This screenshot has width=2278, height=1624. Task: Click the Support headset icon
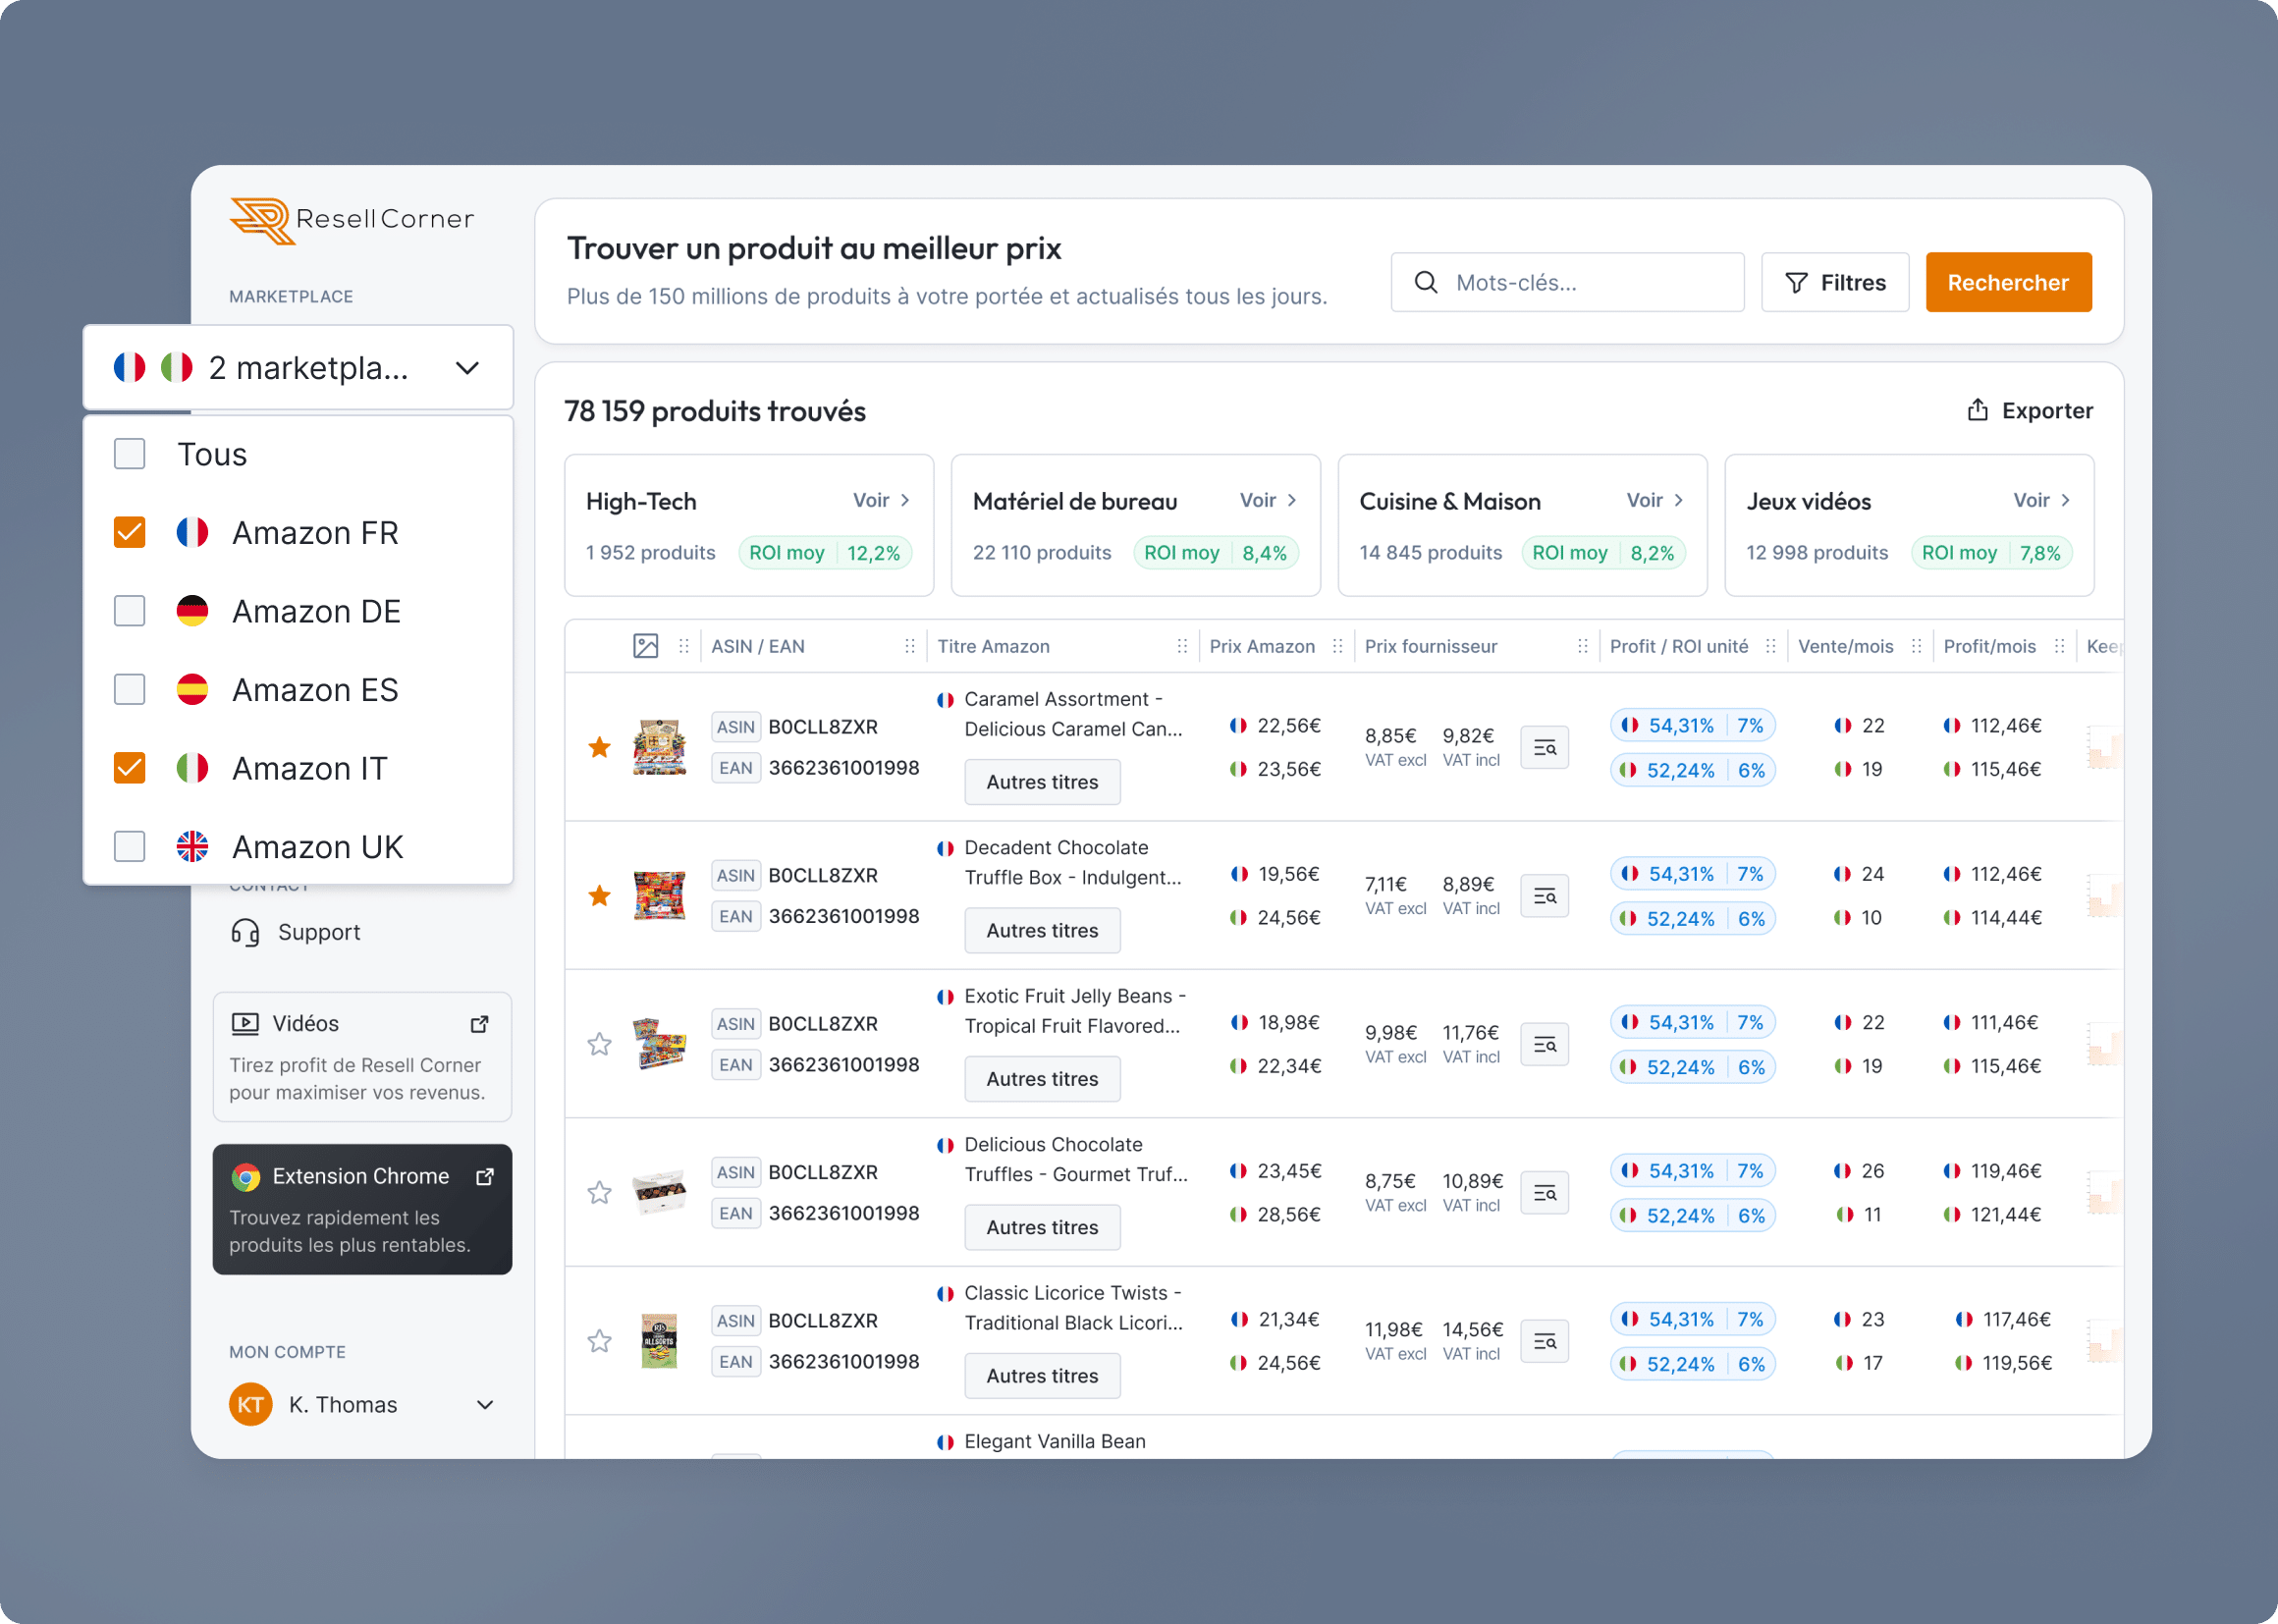(245, 932)
